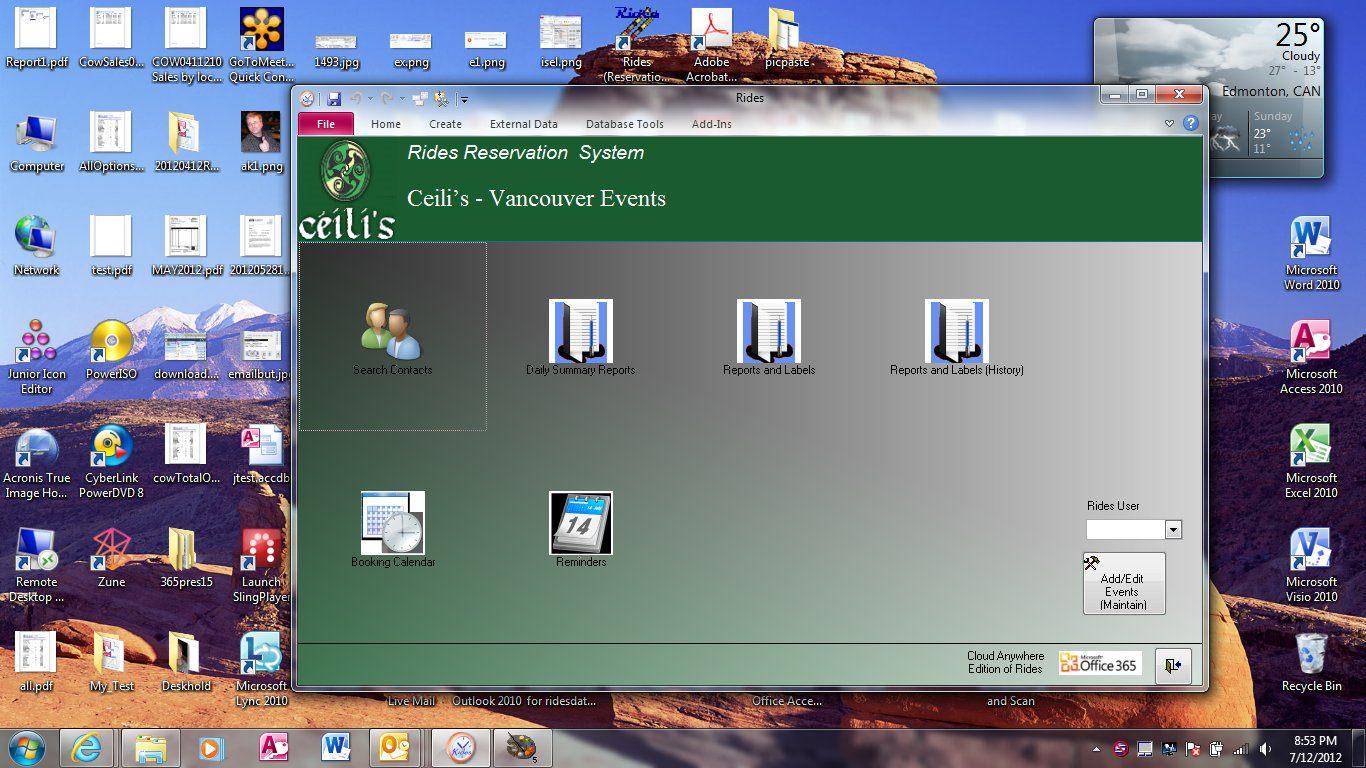Open the Reminders calendar icon
This screenshot has width=1366, height=768.
(x=580, y=523)
